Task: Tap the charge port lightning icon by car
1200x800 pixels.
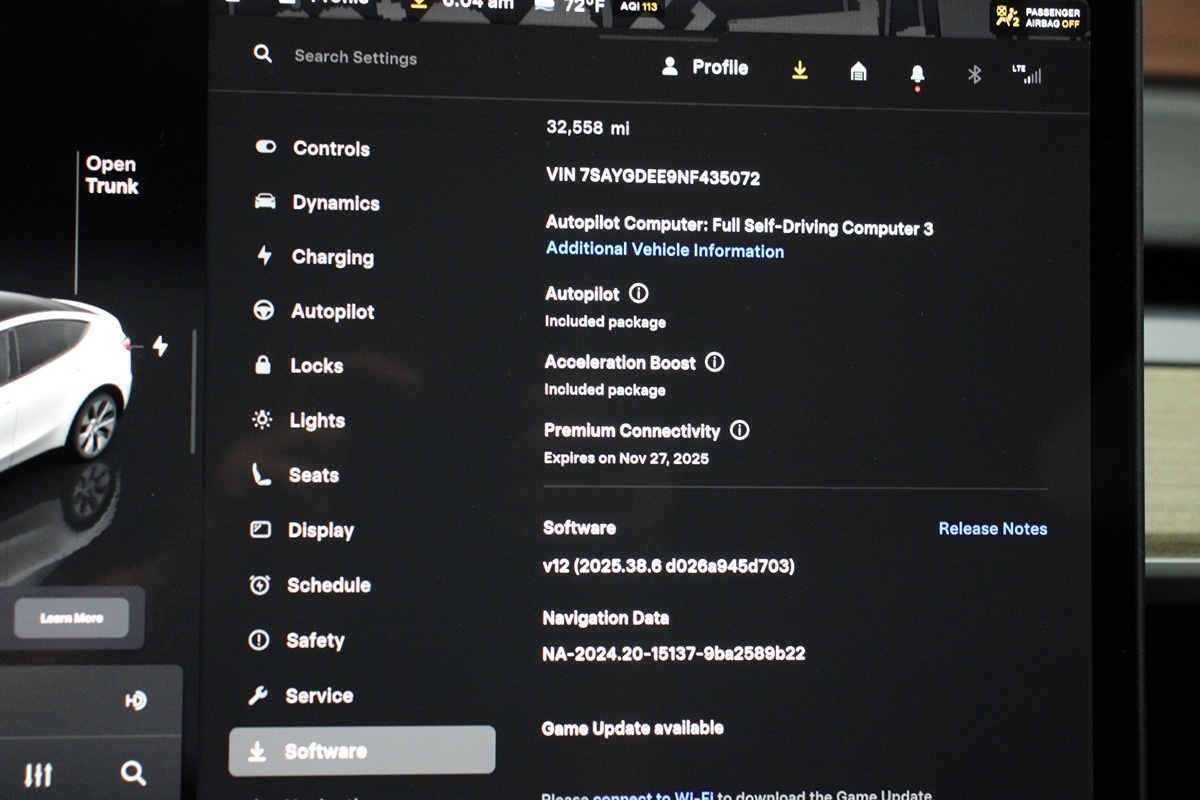Action: pos(160,347)
